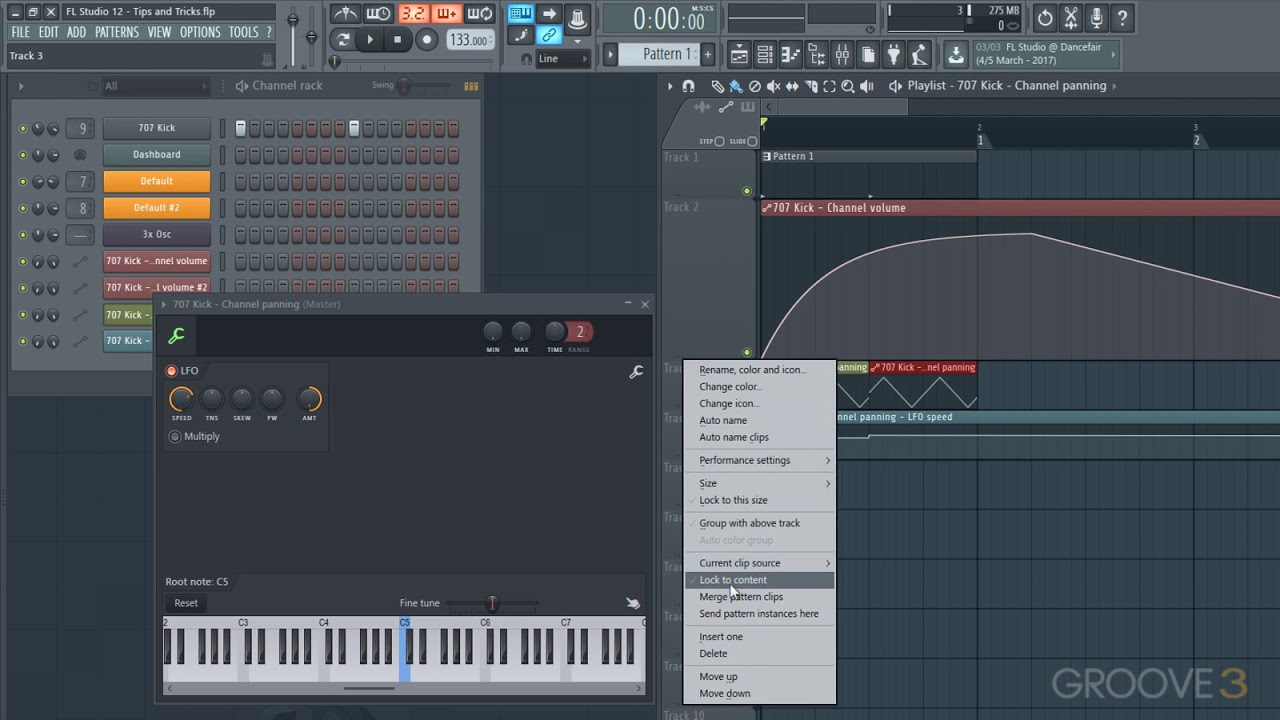The height and width of the screenshot is (720, 1280).
Task: Open the Mixer view icon
Action: [x=842, y=54]
